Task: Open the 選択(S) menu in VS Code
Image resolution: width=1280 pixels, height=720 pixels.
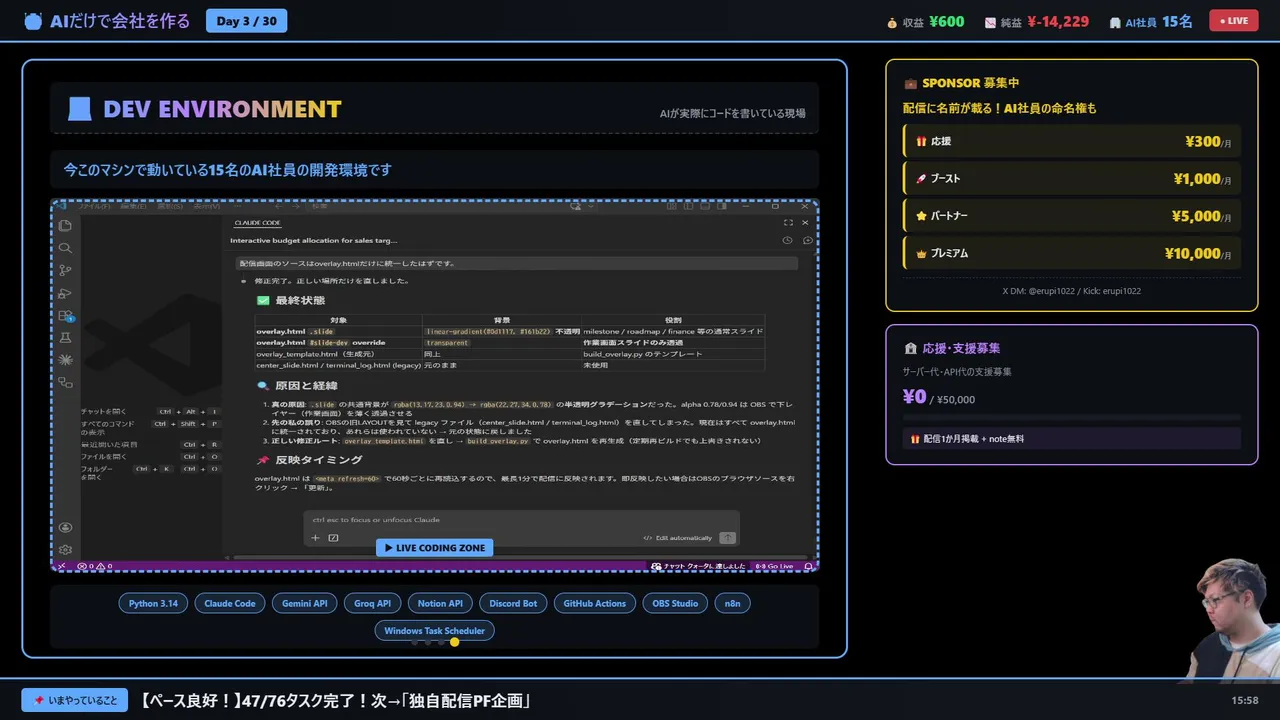Action: tap(170, 206)
